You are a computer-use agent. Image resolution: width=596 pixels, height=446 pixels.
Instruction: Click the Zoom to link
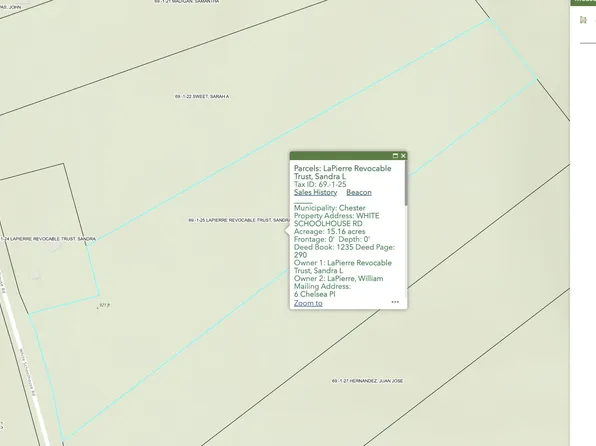tap(308, 303)
